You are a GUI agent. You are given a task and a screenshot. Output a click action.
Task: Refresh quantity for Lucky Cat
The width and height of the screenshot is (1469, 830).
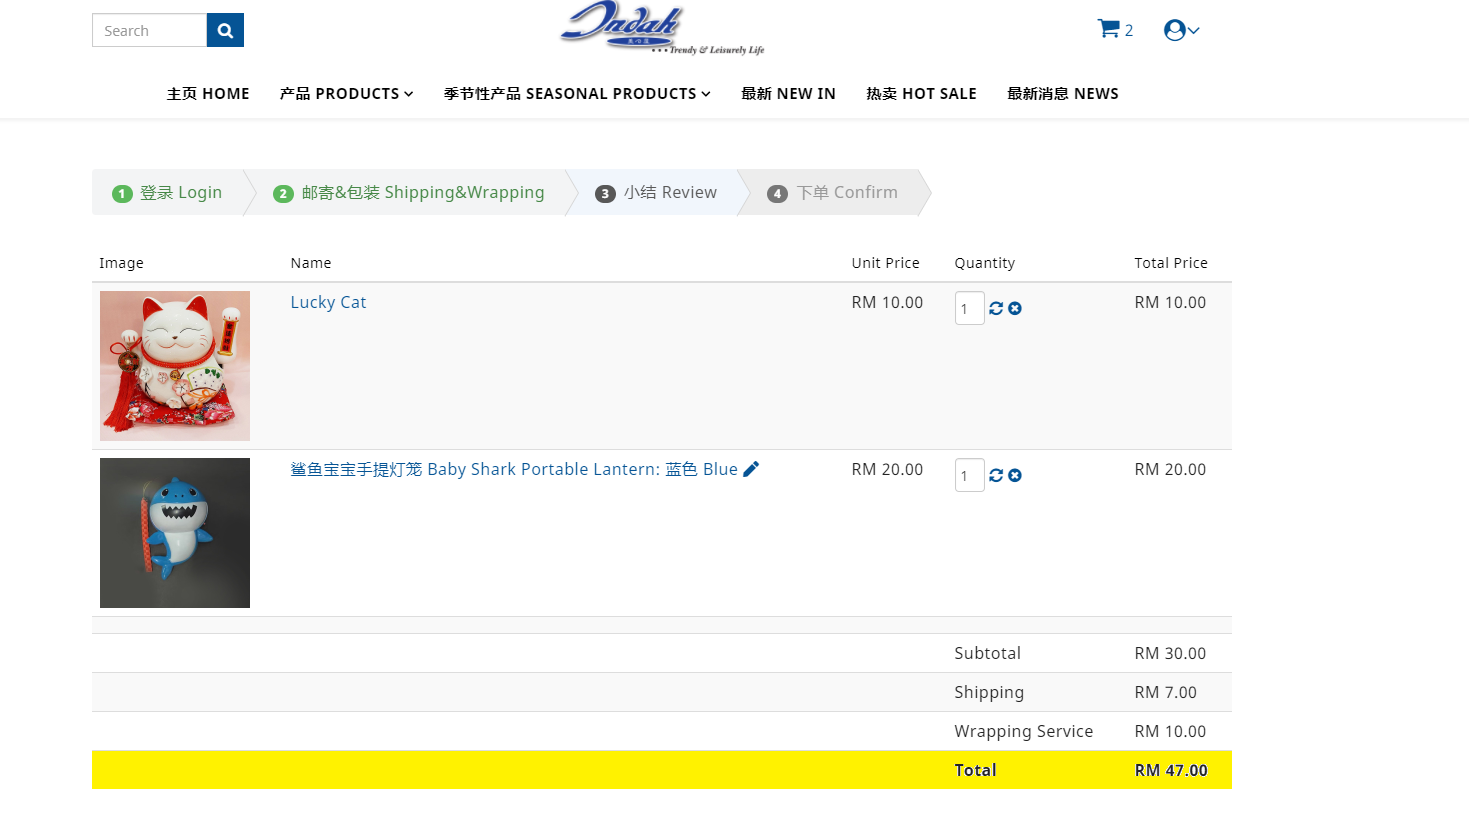pos(996,308)
